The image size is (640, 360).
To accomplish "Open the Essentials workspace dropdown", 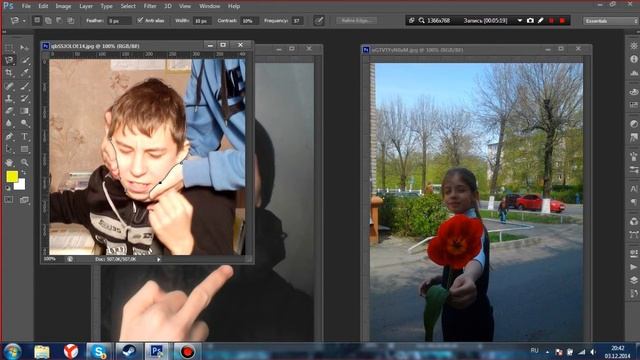I will 611,20.
